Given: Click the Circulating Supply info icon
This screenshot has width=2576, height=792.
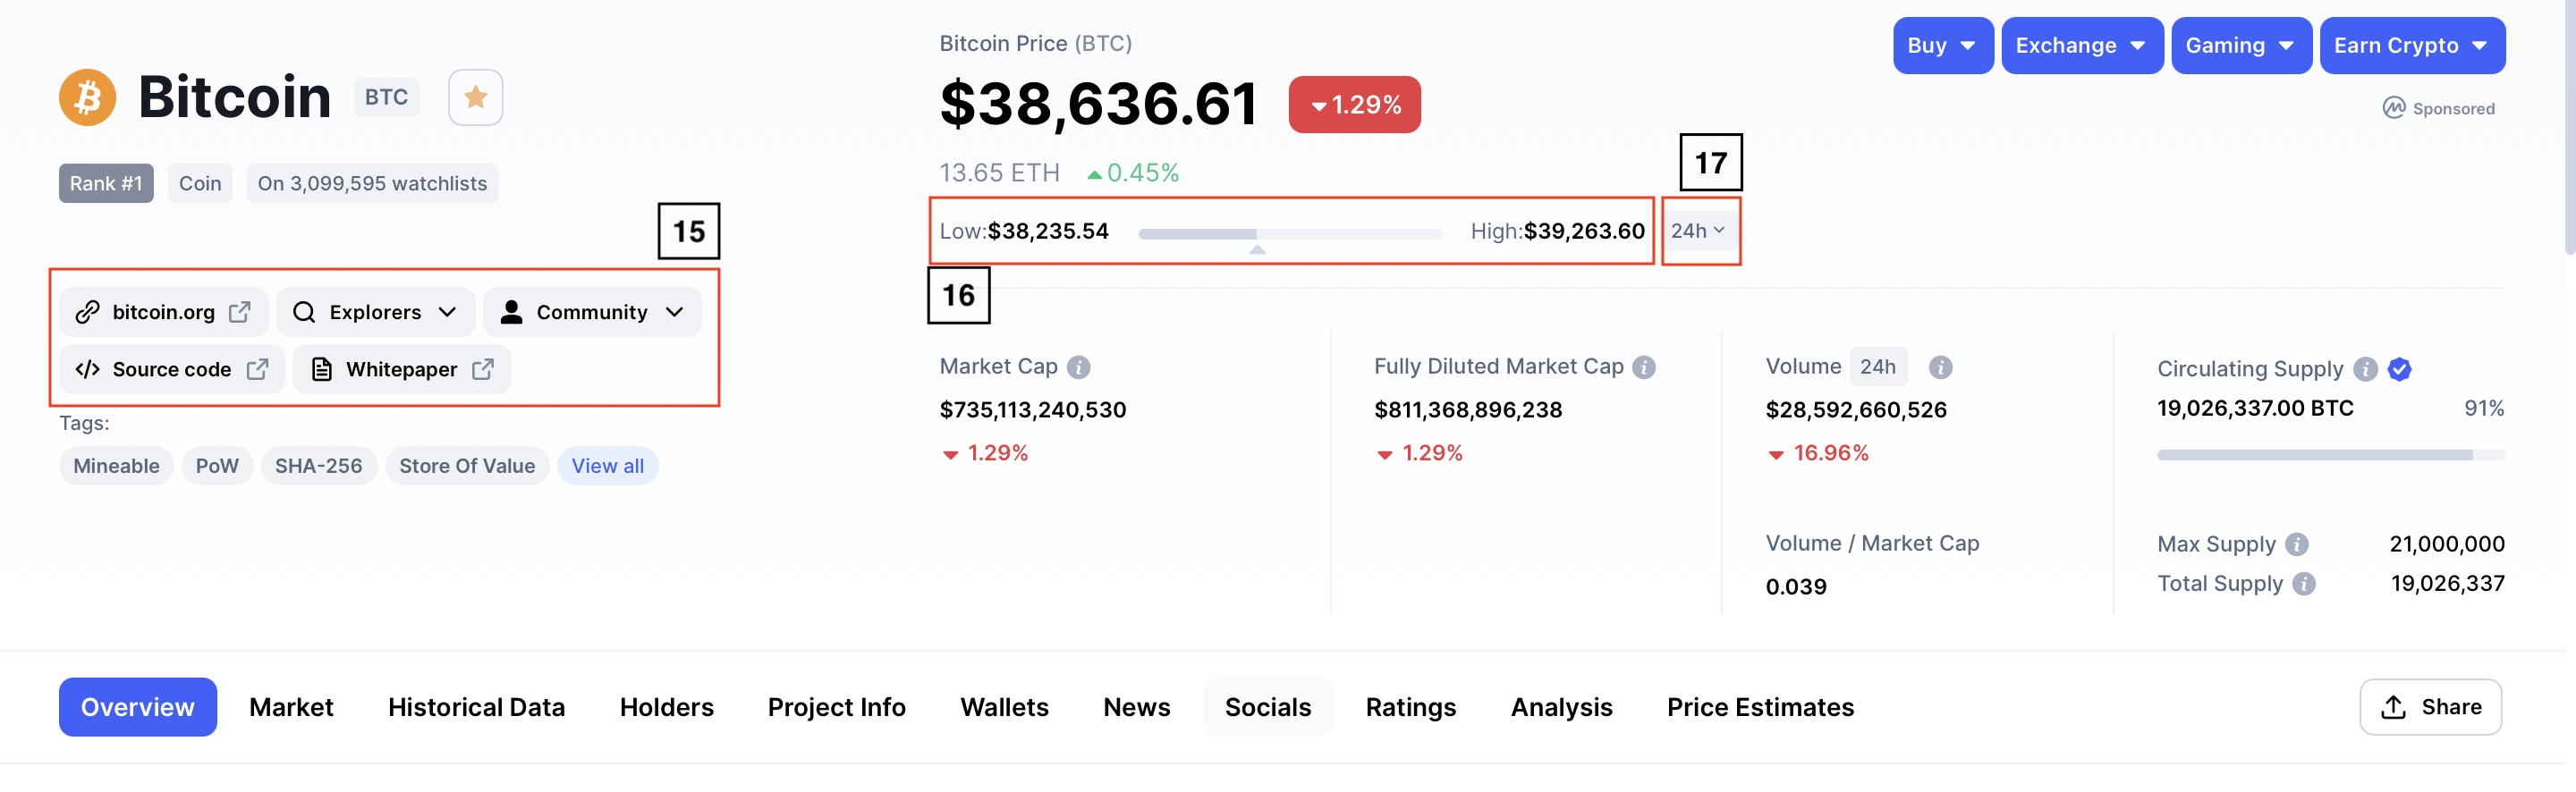Looking at the screenshot, I should pos(2365,369).
